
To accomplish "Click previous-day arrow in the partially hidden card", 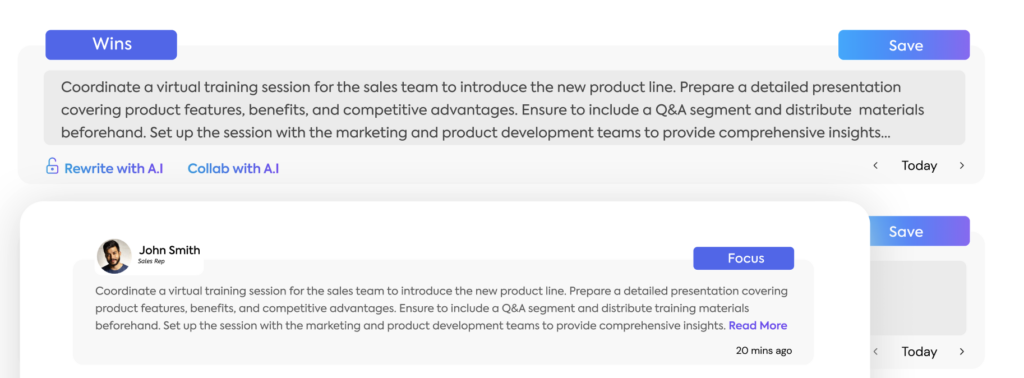I will 876,352.
